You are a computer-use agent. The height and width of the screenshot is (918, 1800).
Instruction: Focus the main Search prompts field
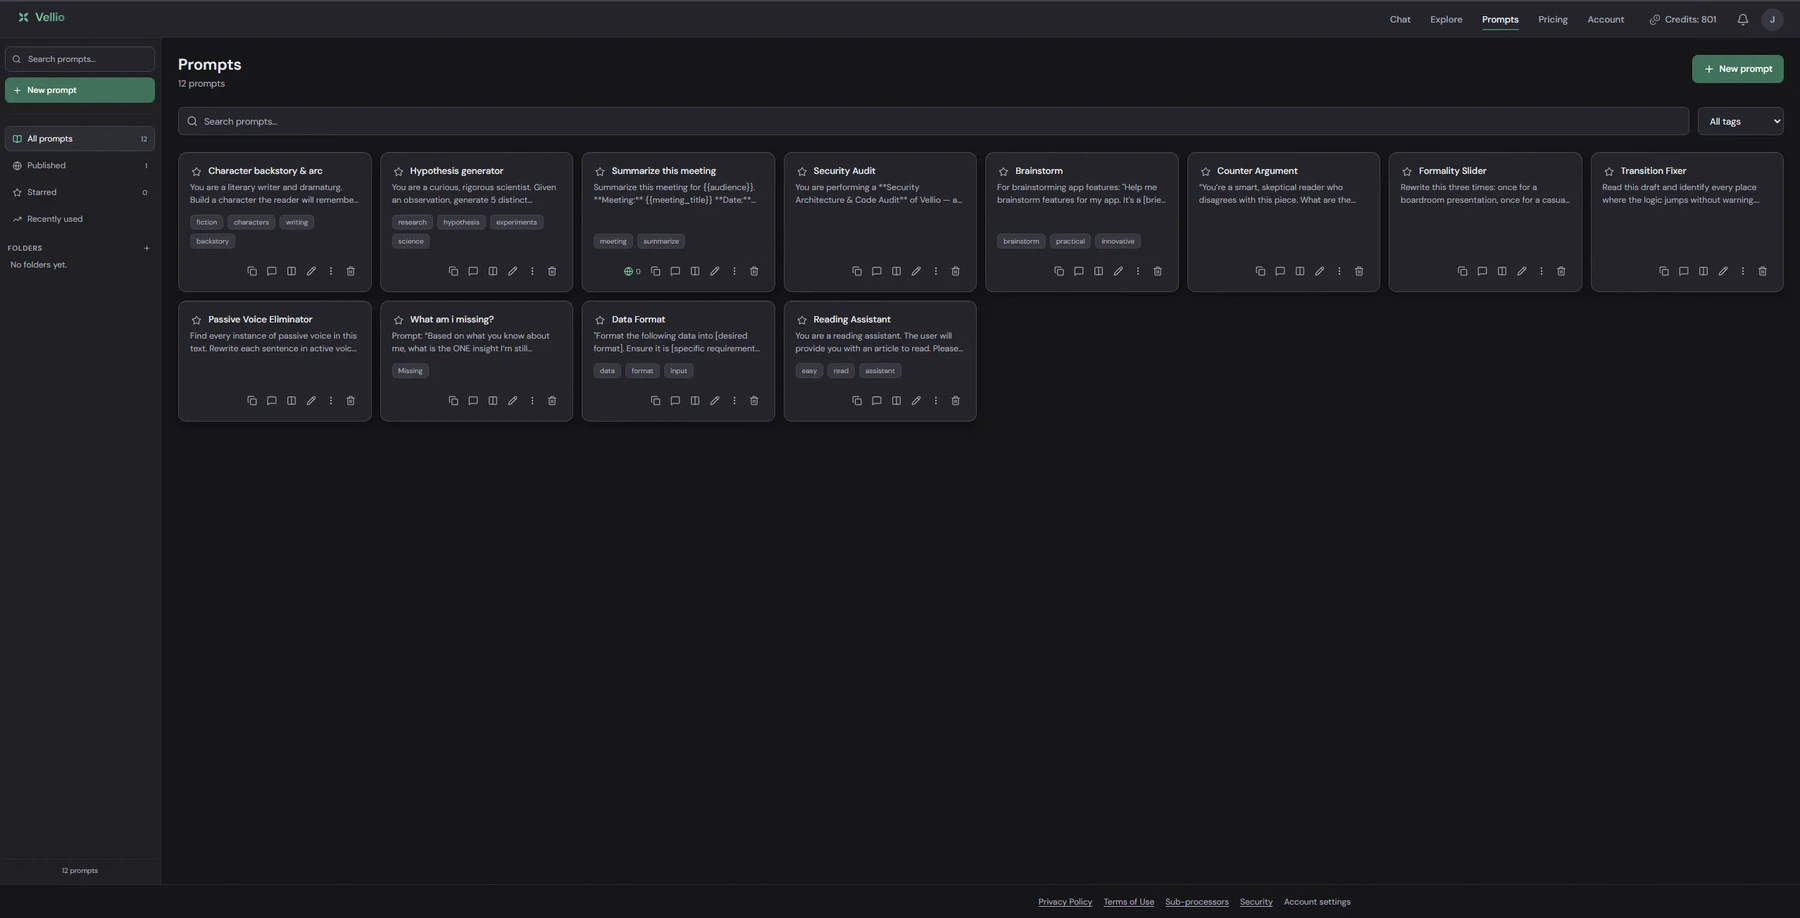pos(933,121)
